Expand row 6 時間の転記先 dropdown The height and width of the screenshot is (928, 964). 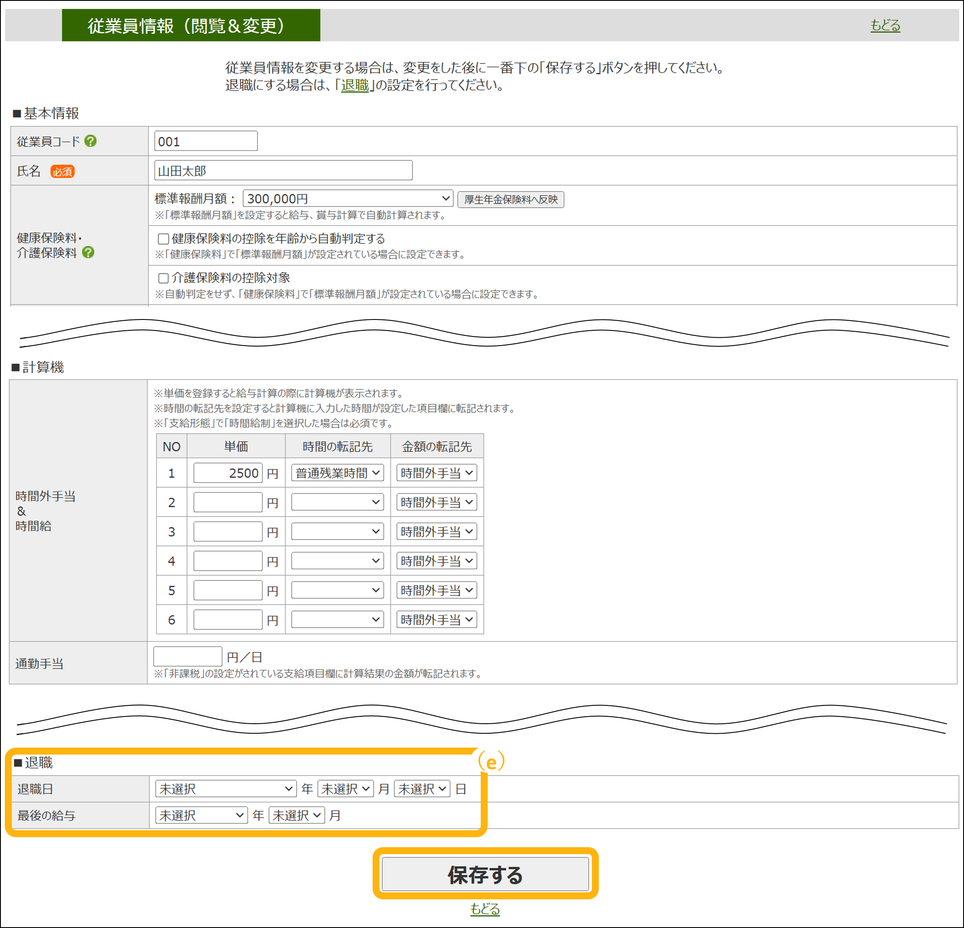tap(337, 620)
